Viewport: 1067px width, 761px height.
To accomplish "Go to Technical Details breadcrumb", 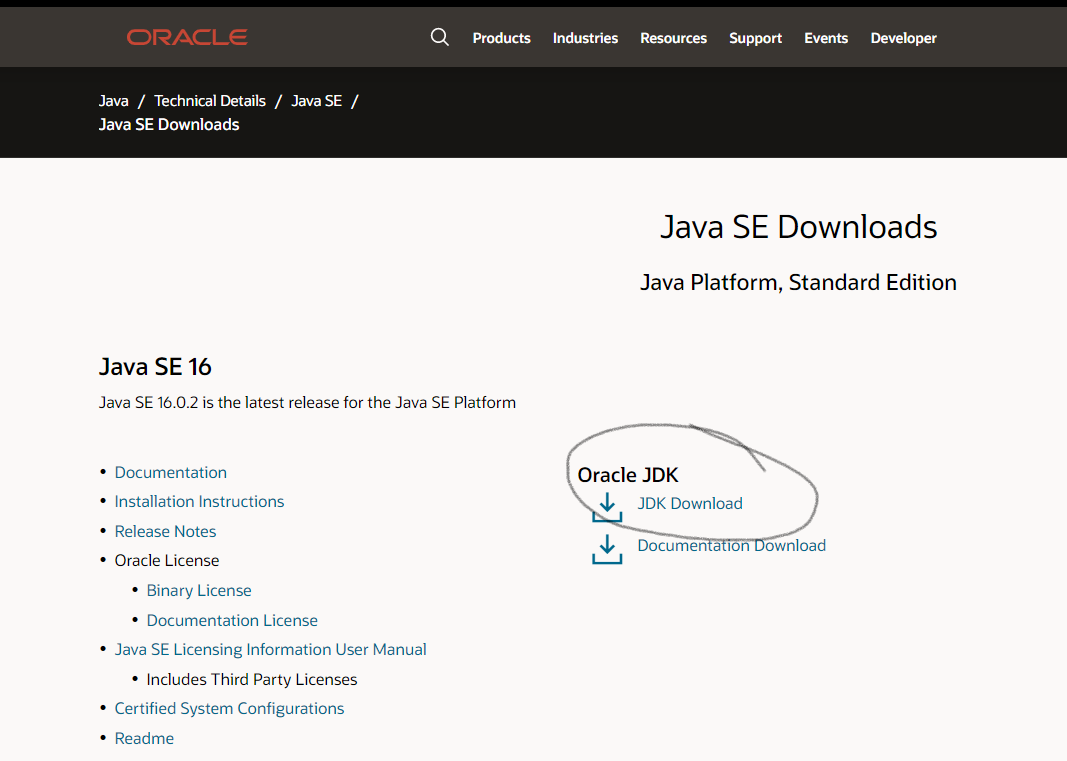I will 210,101.
